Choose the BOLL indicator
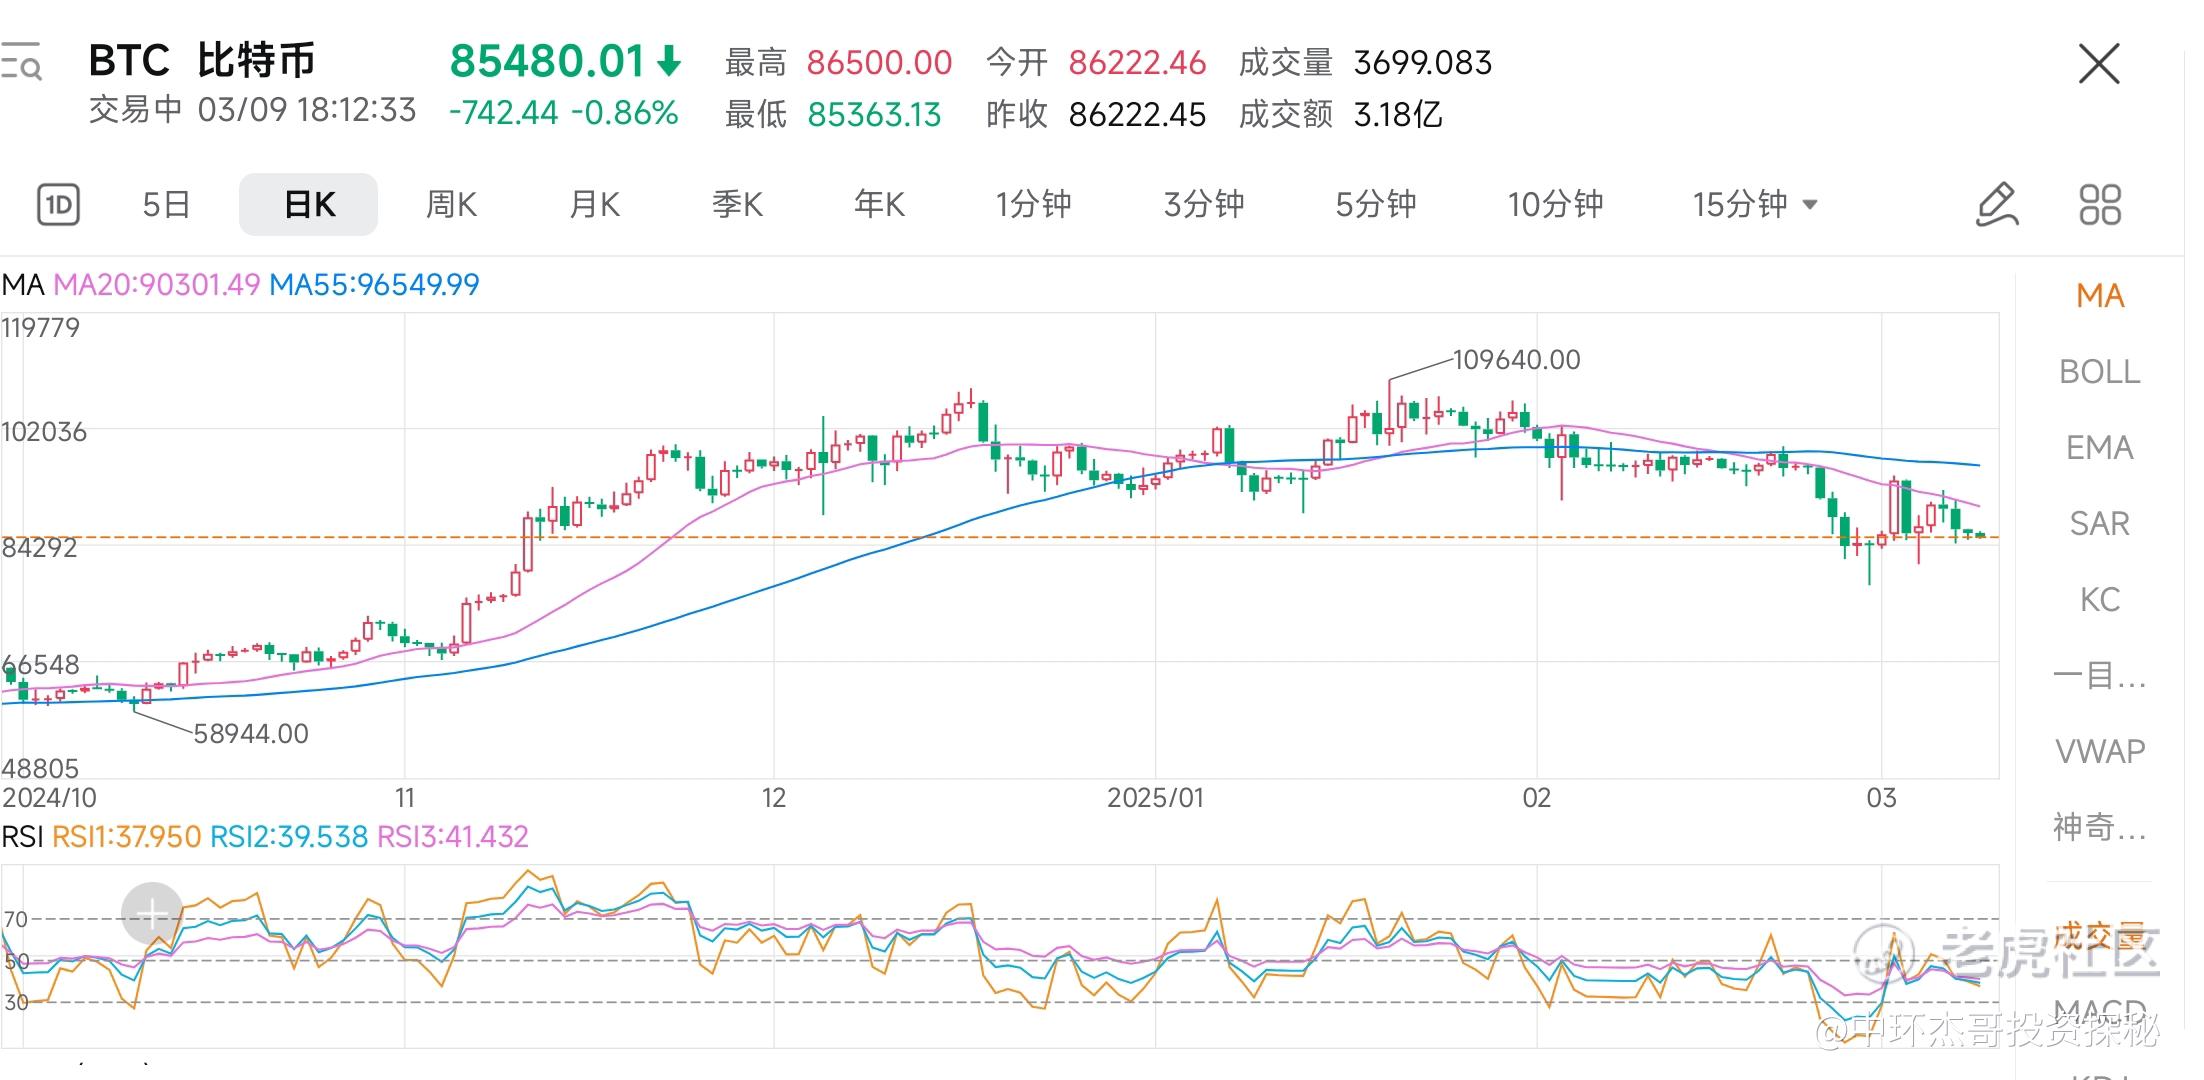Screen dimensions: 2204x1080 pyautogui.click(x=2100, y=372)
